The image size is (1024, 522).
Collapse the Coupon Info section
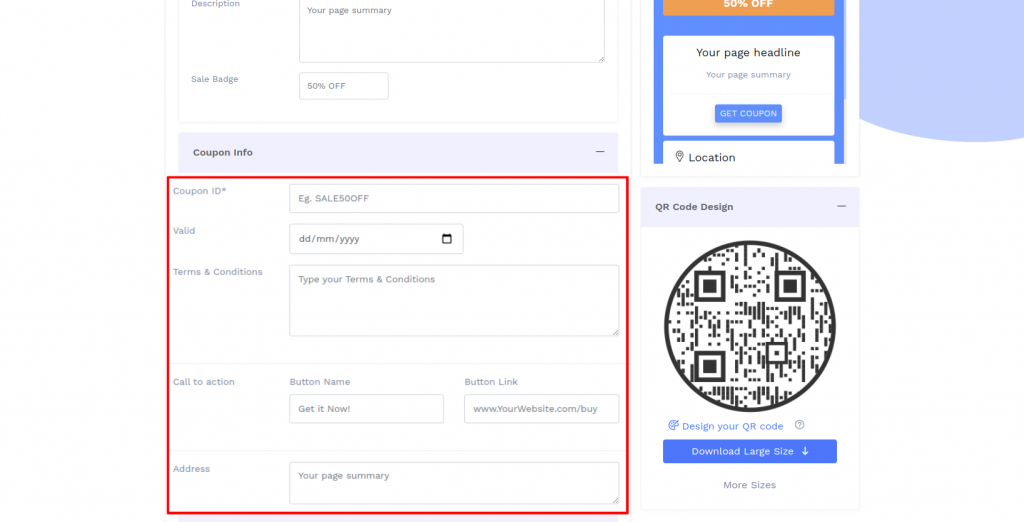coord(600,152)
